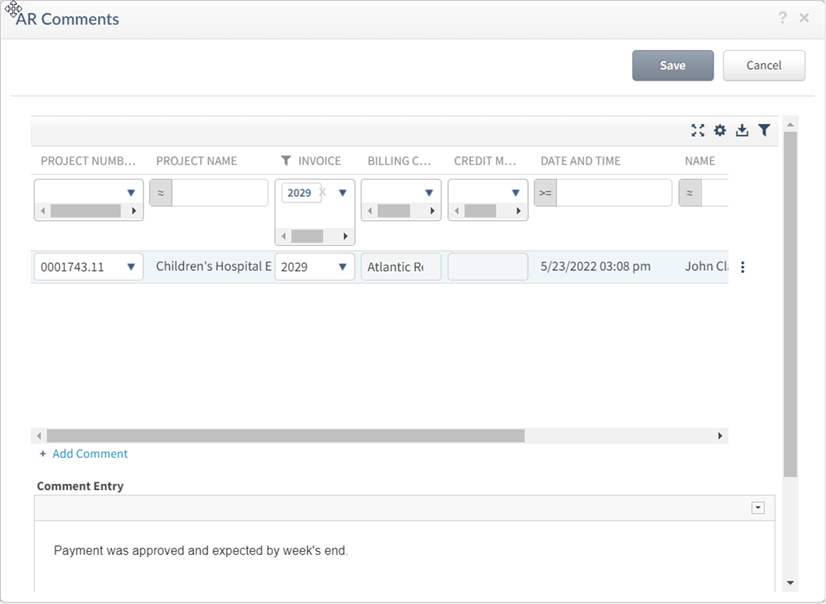Maximize the grid with expand icon
This screenshot has height=604, width=826.
click(698, 130)
